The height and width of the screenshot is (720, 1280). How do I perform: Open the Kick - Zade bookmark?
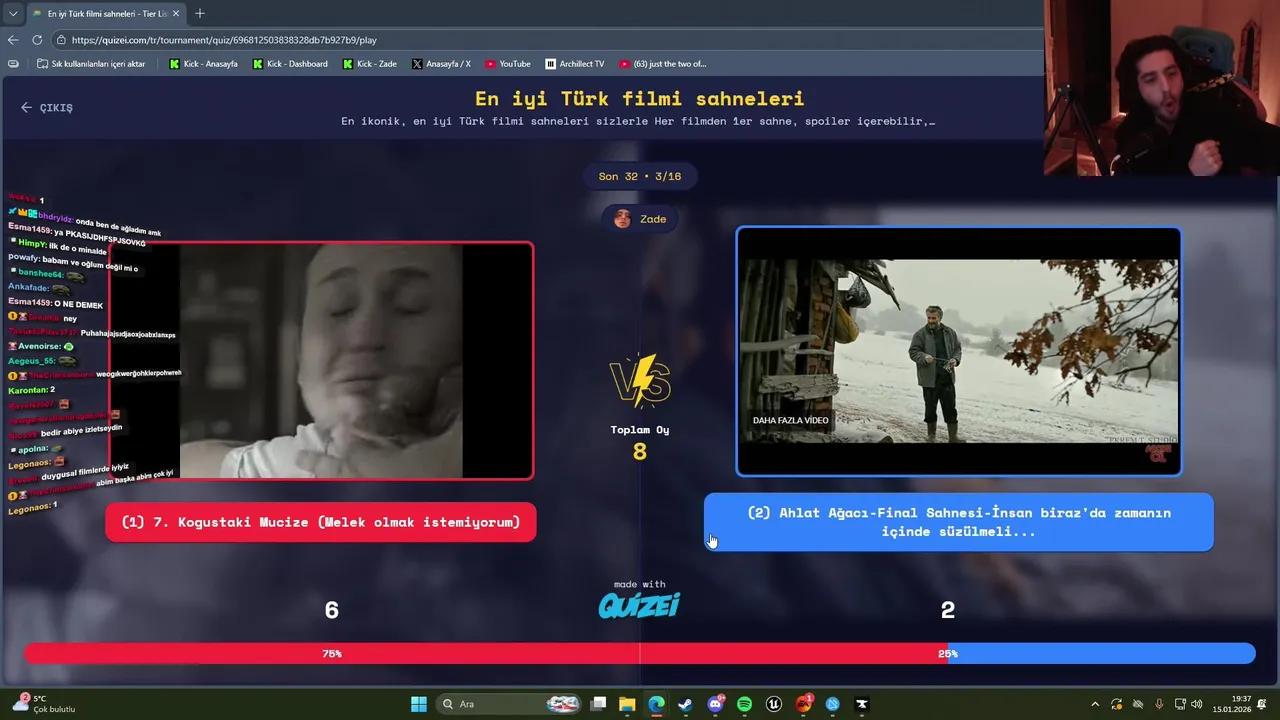[x=370, y=64]
